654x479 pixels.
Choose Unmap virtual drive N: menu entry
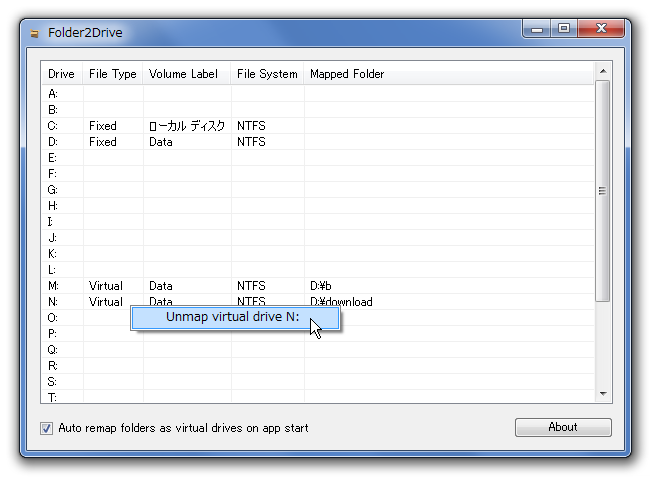(235, 317)
